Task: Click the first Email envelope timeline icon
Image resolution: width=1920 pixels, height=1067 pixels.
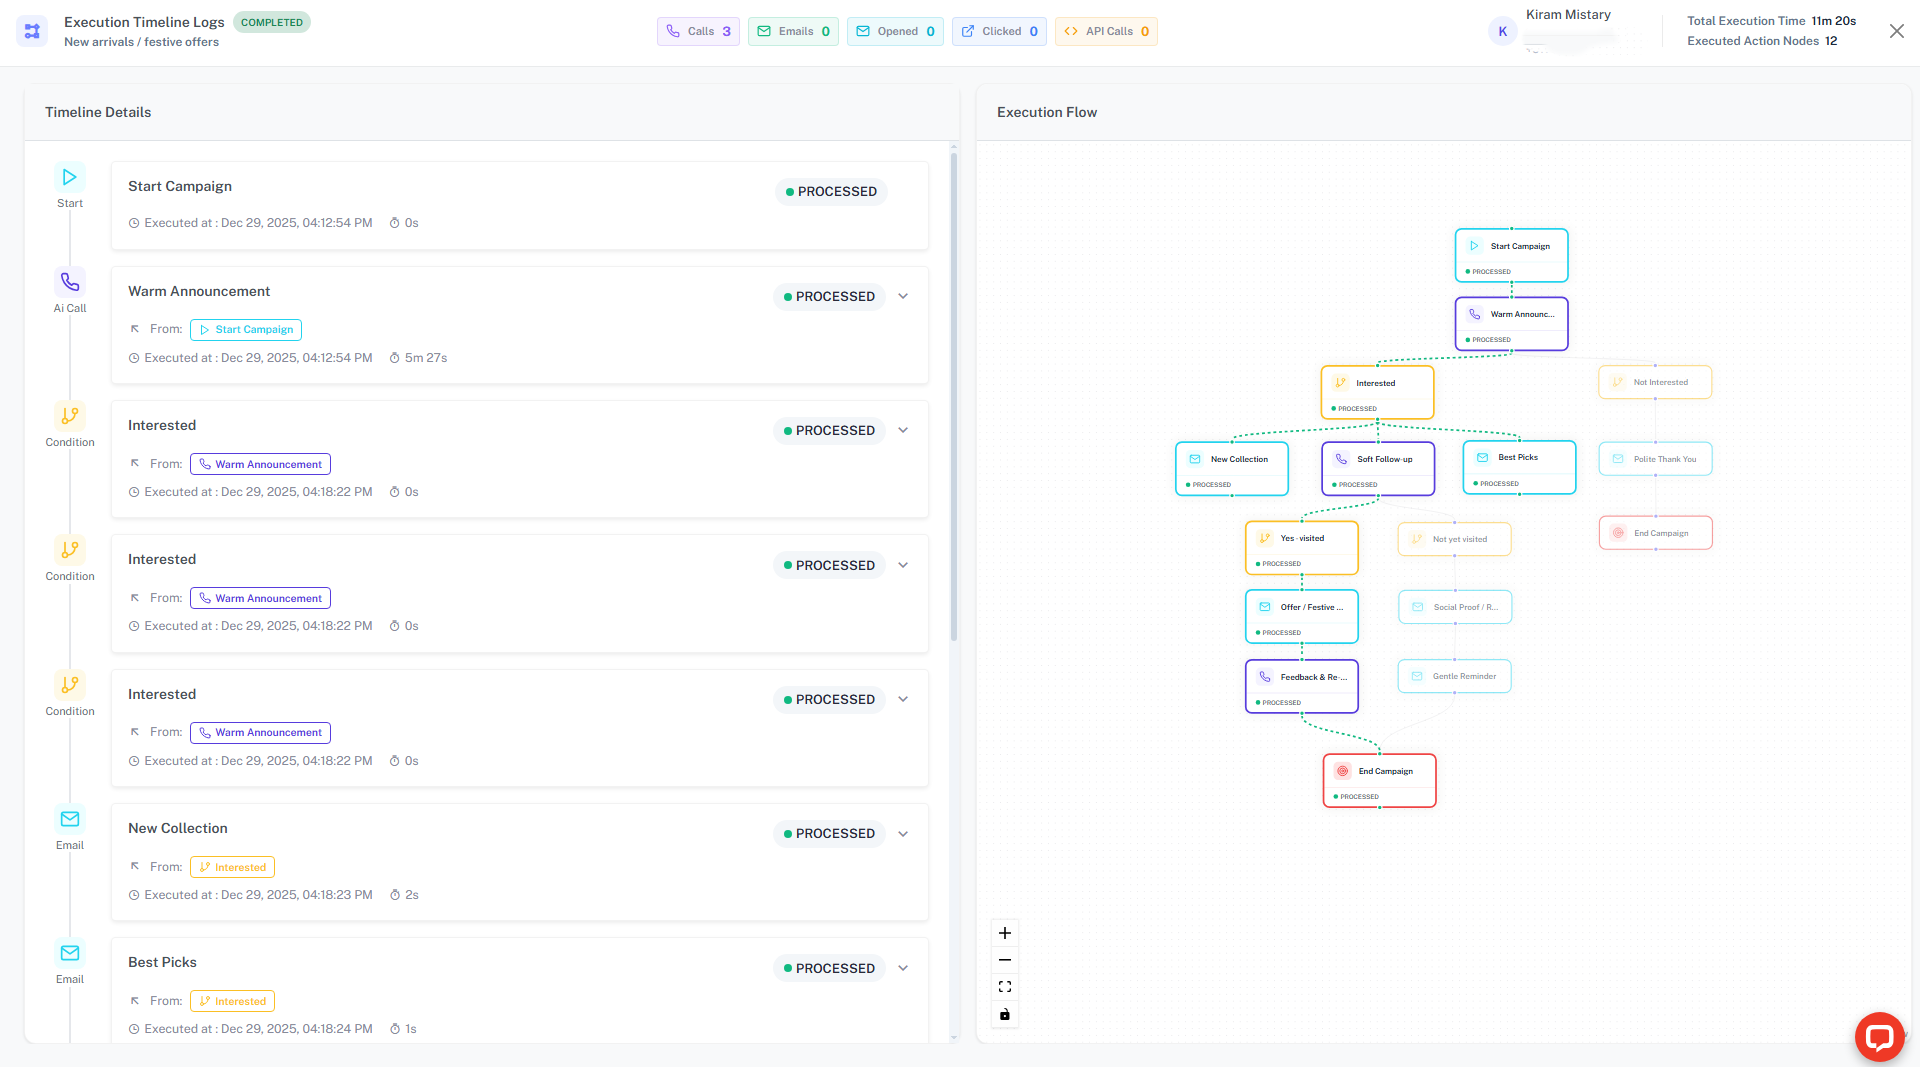Action: (x=70, y=819)
